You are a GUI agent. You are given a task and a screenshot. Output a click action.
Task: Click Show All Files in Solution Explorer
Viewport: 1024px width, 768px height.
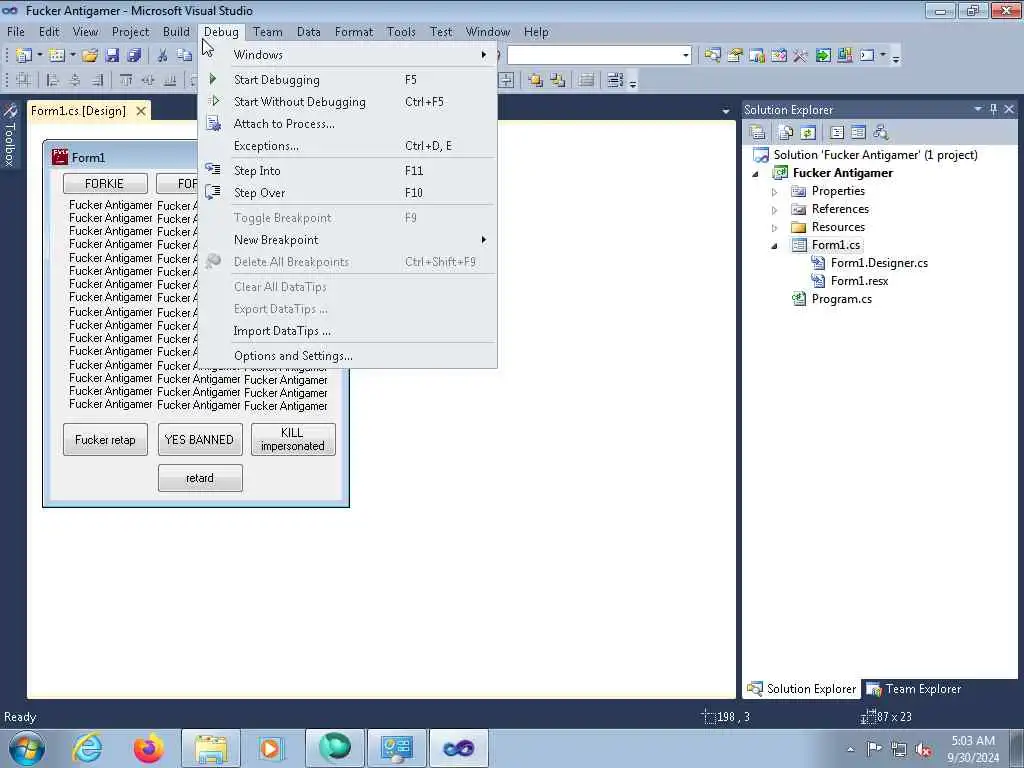(786, 133)
